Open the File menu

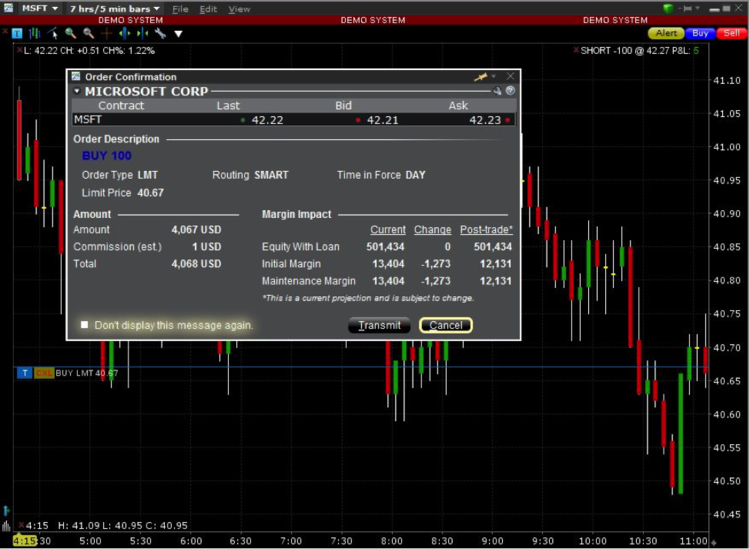(180, 9)
